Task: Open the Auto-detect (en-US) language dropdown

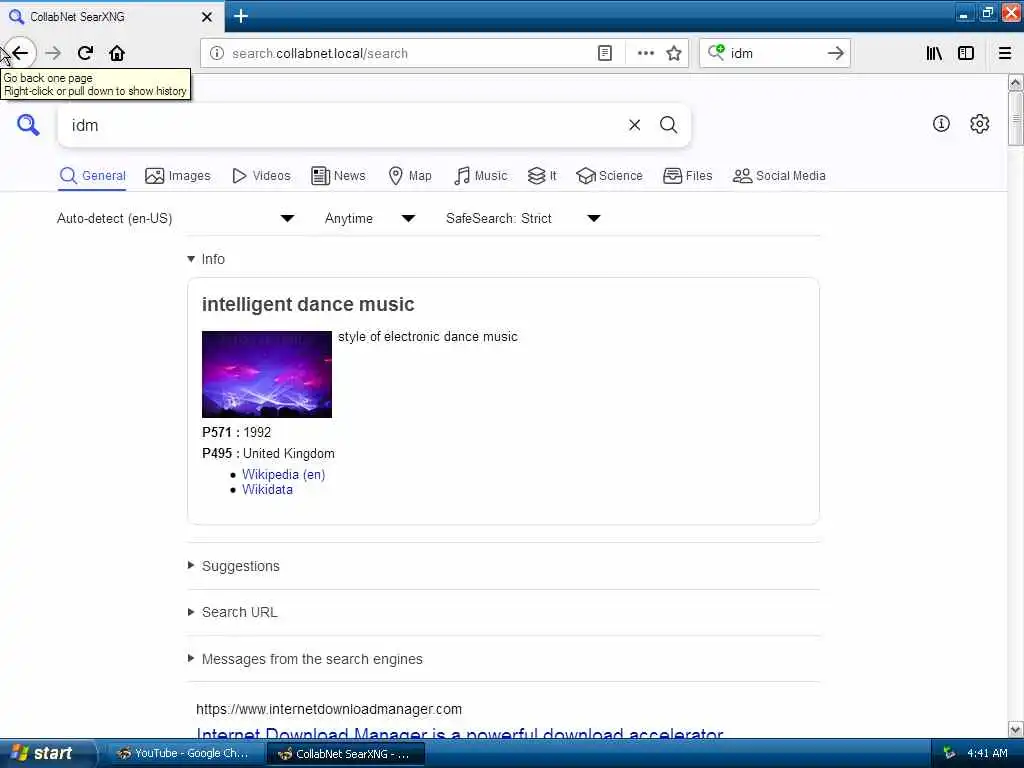Action: [176, 218]
